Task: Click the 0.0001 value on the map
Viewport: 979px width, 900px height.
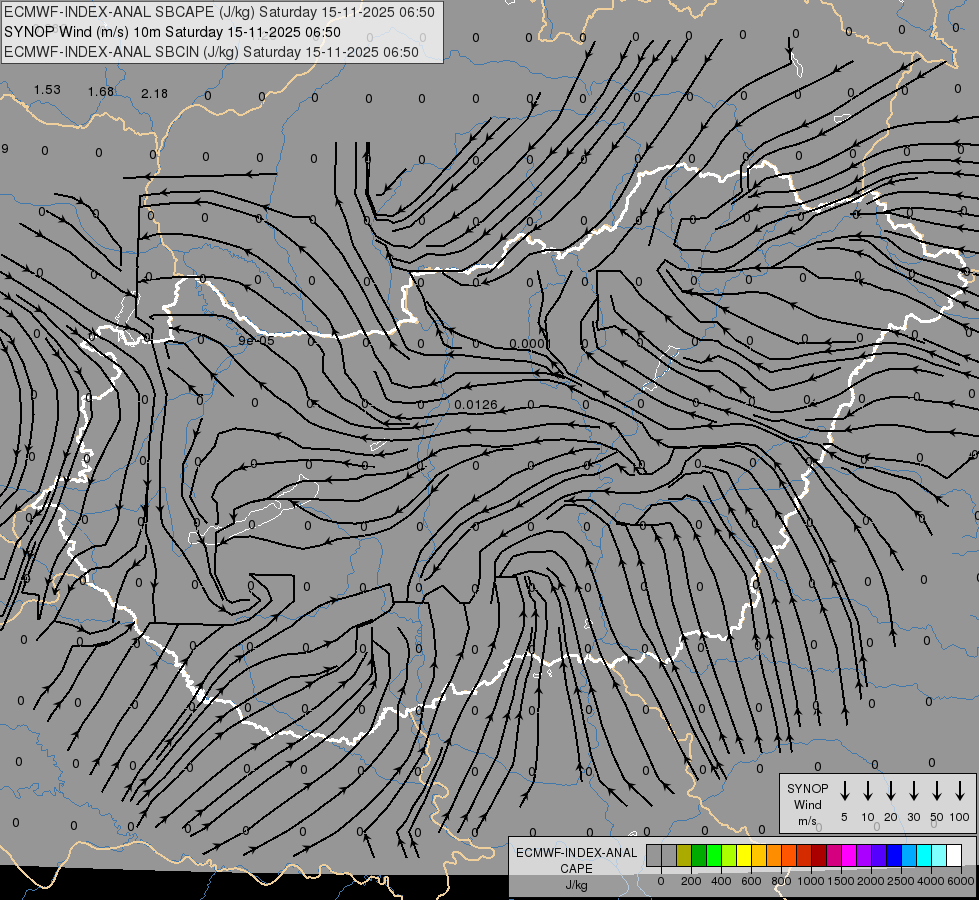Action: tap(530, 344)
